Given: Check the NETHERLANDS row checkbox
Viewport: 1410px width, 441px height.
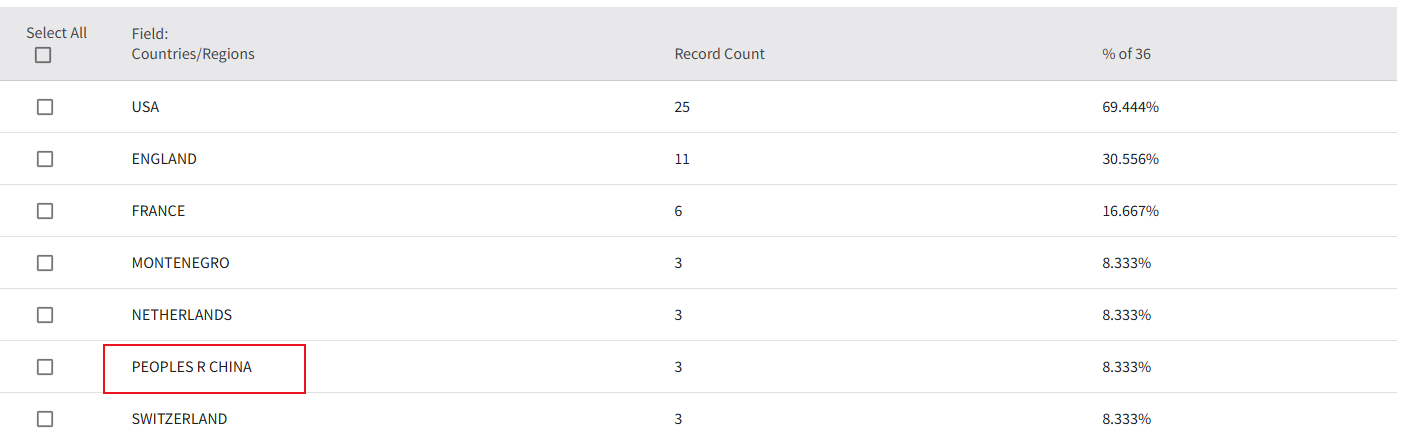Looking at the screenshot, I should point(45,315).
